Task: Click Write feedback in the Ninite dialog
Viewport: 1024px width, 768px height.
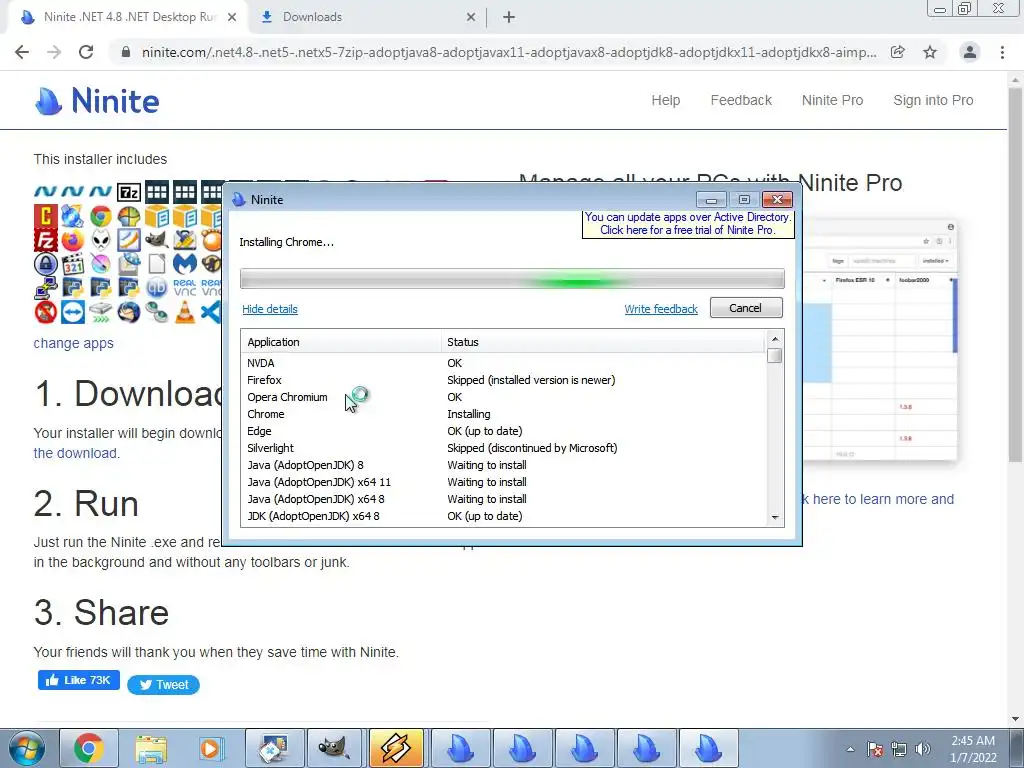Action: pyautogui.click(x=661, y=309)
